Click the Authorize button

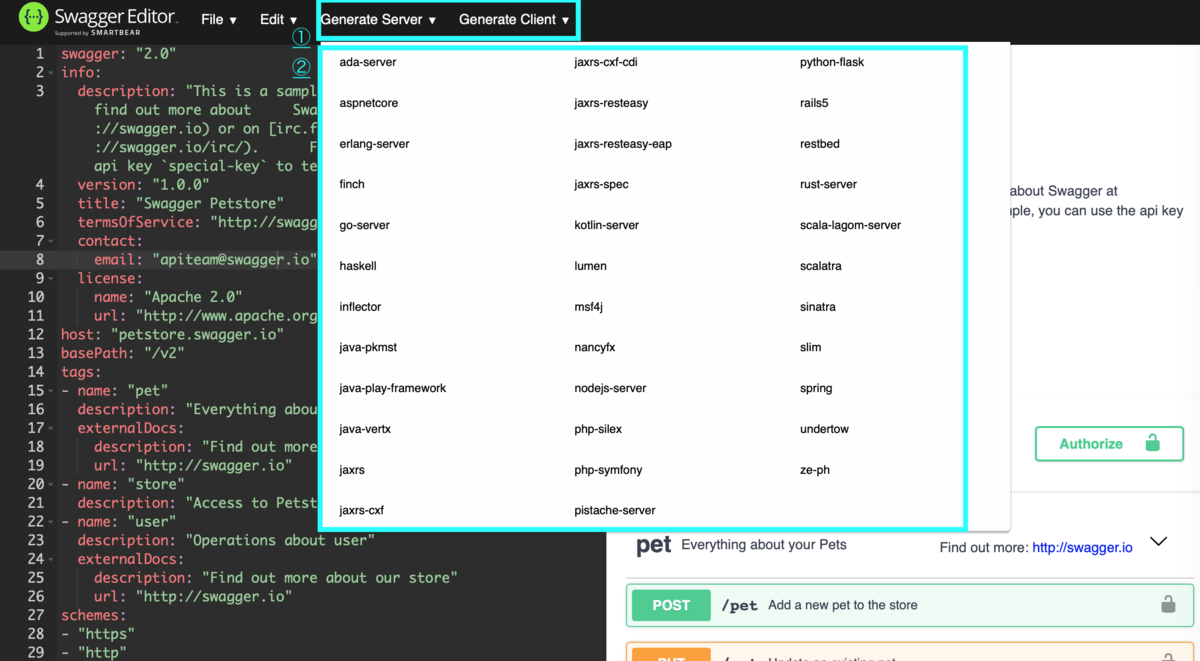1109,444
